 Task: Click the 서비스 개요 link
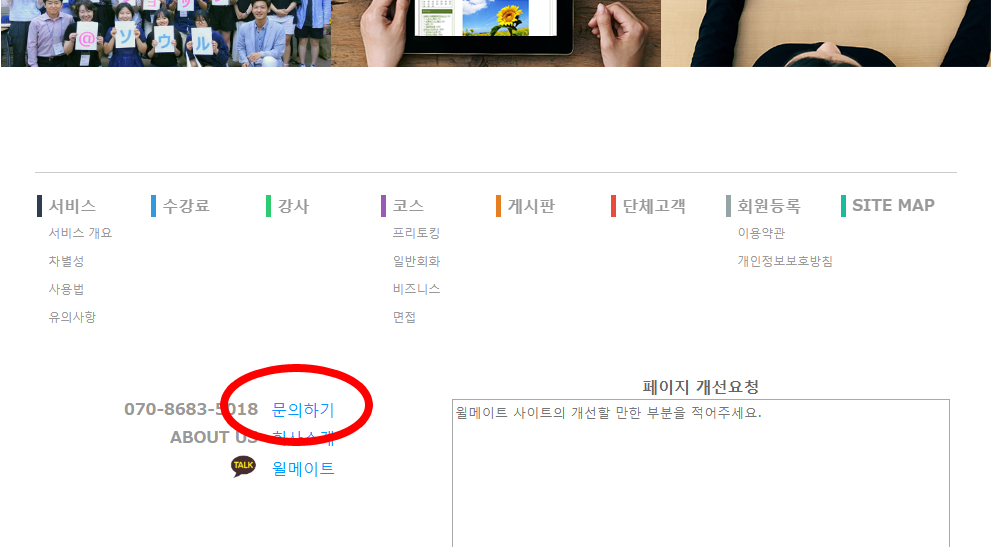(81, 233)
